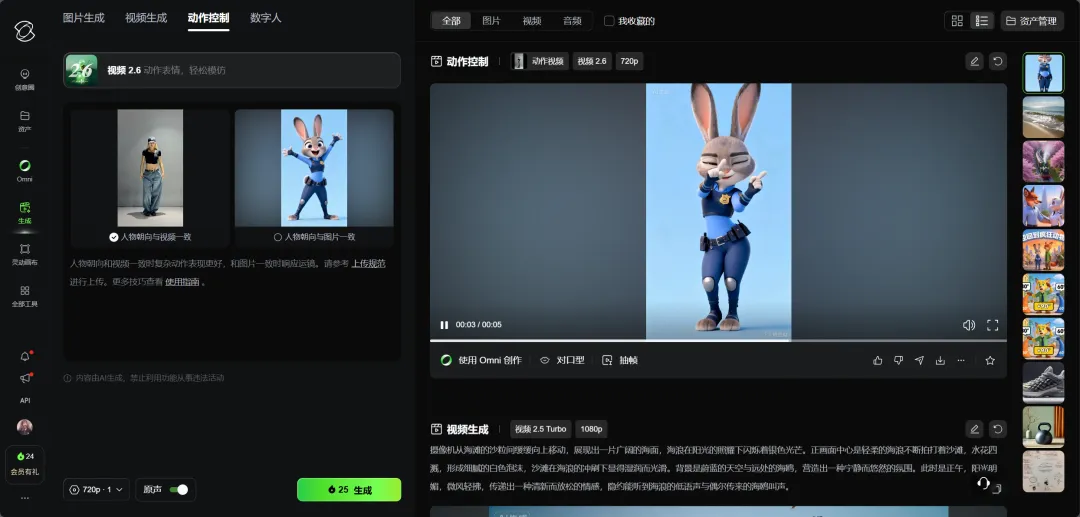Click the uploaded dance reference video

point(150,168)
